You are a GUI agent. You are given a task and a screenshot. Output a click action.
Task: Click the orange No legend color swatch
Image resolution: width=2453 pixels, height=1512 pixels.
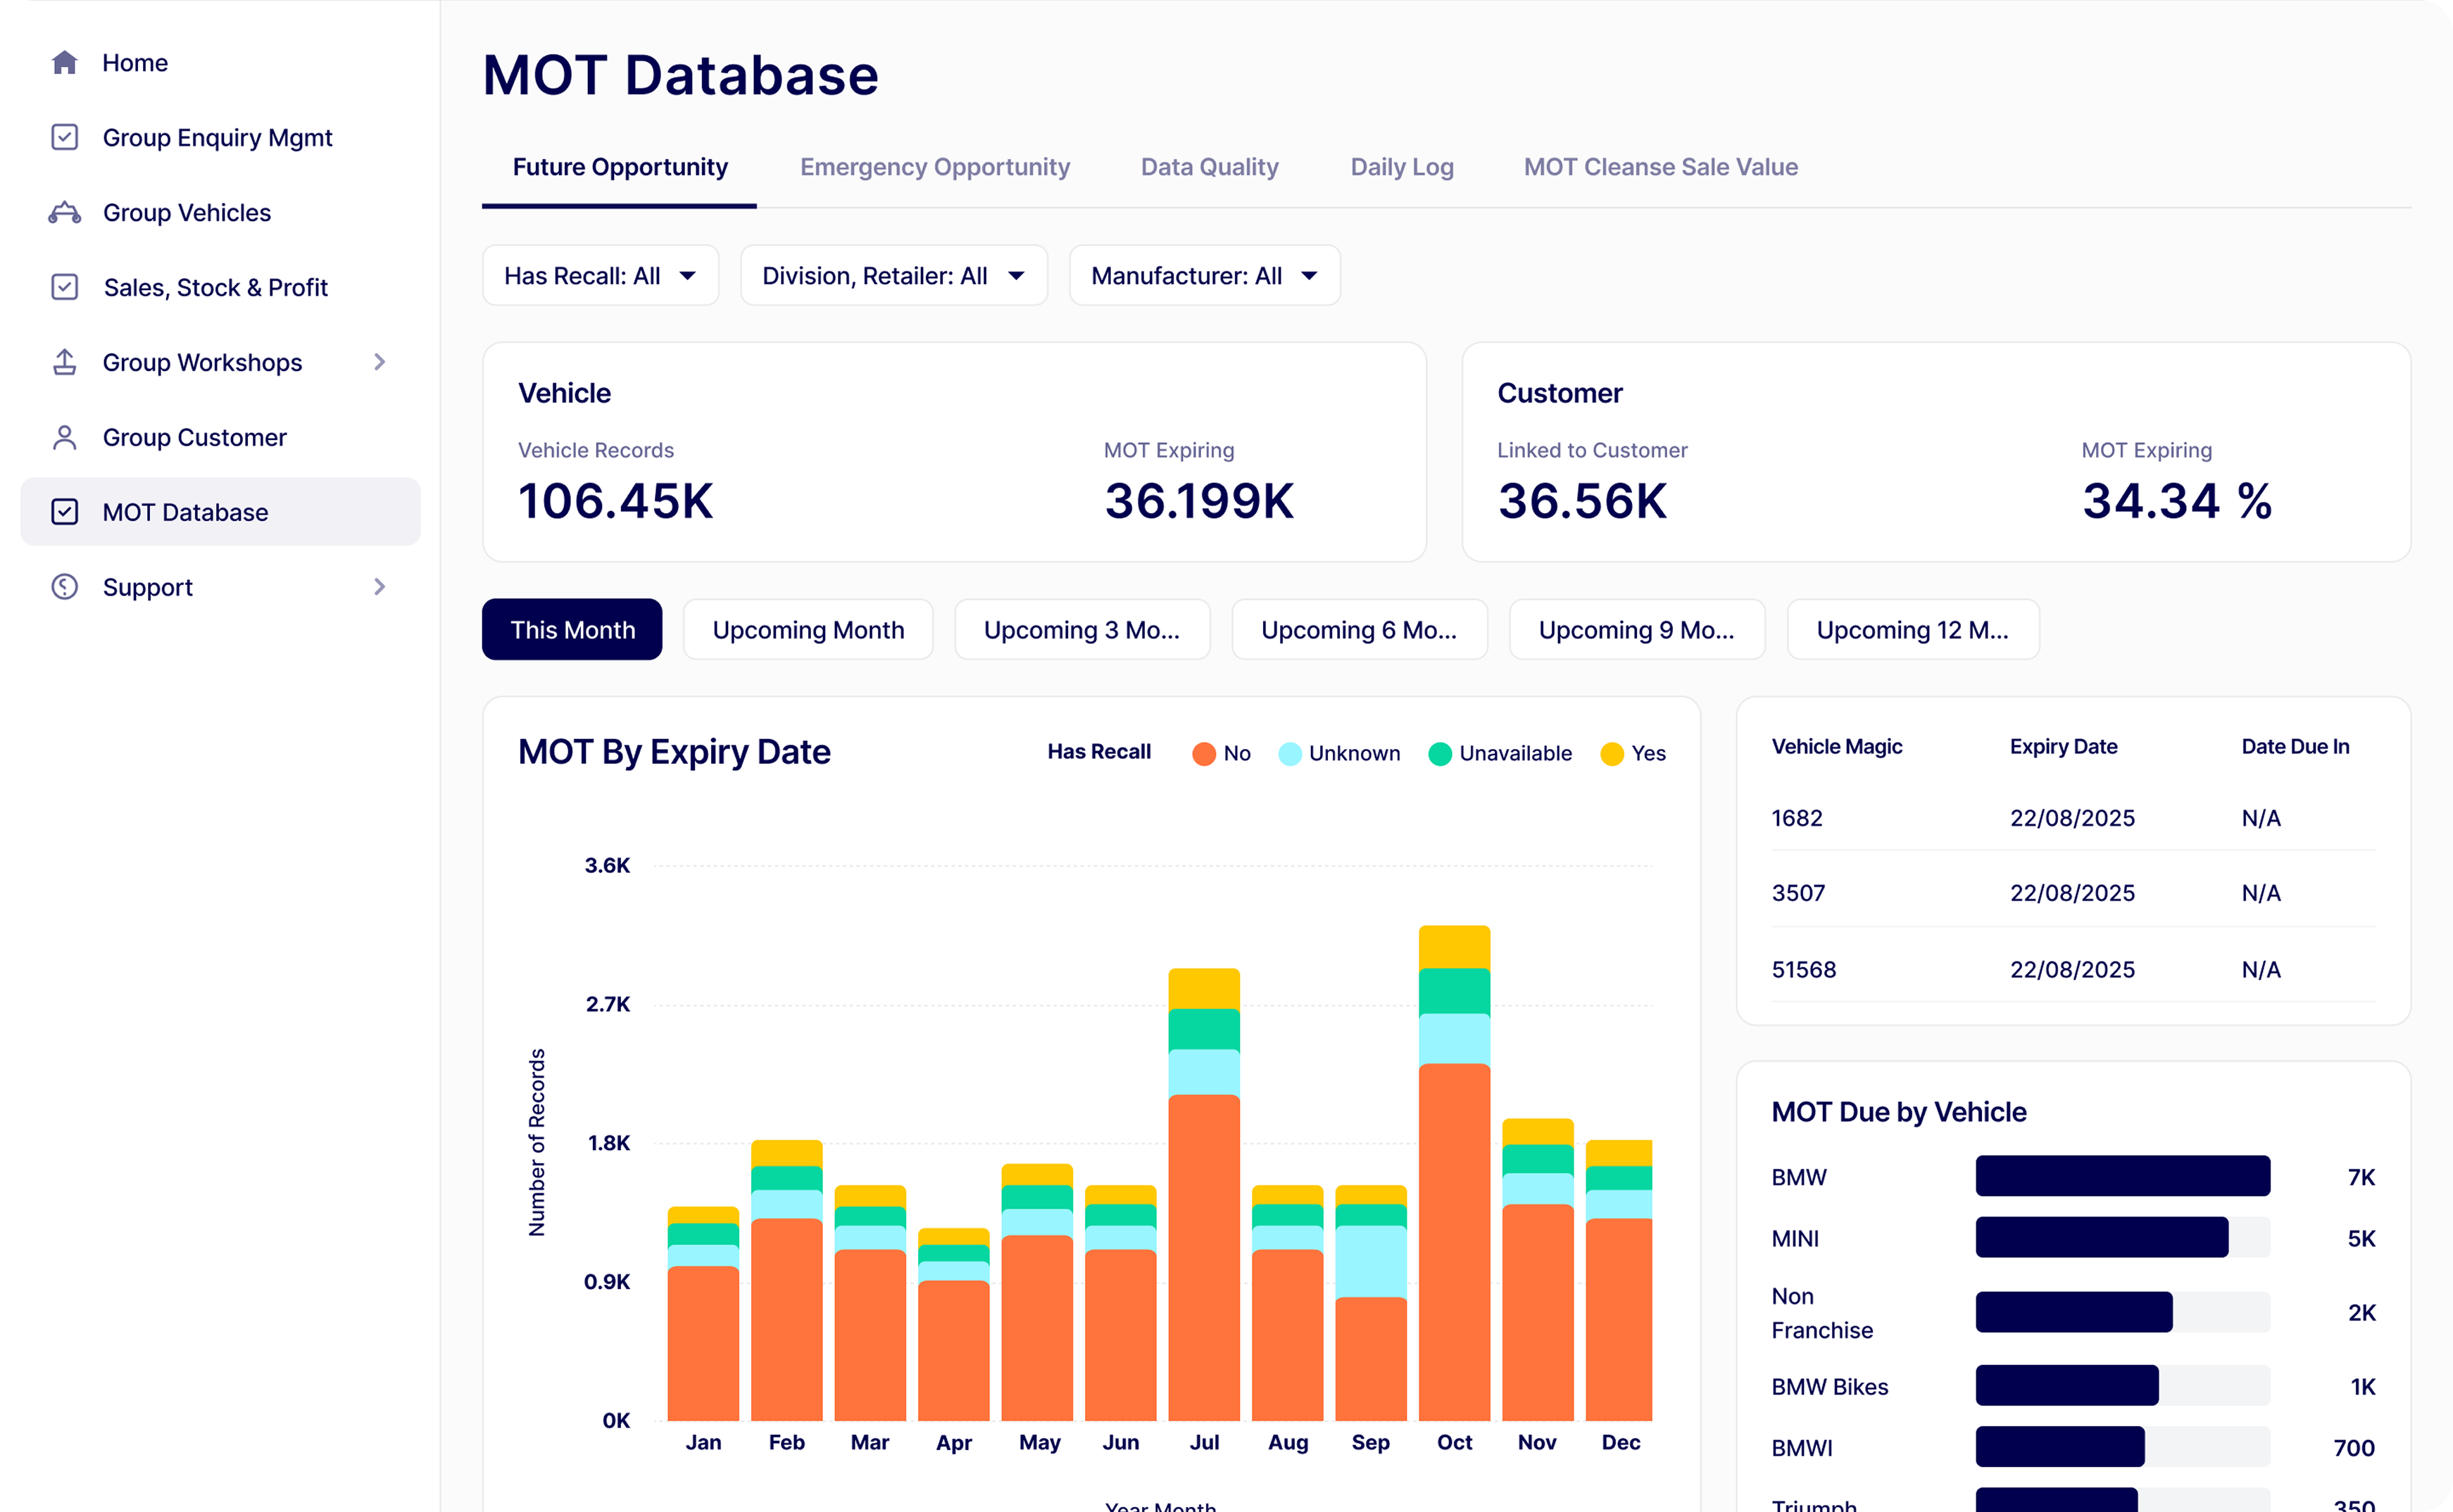coord(1204,754)
